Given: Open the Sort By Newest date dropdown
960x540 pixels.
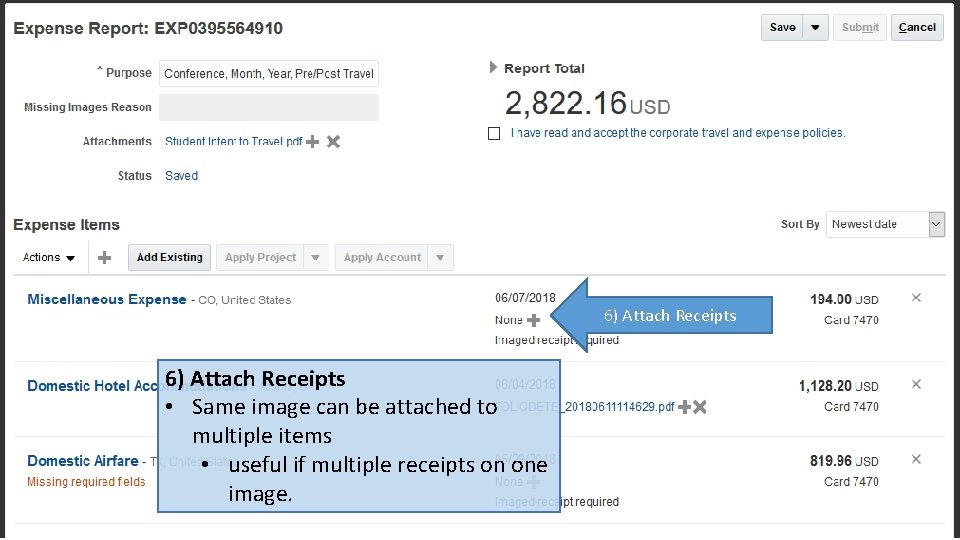Looking at the screenshot, I should pos(936,224).
